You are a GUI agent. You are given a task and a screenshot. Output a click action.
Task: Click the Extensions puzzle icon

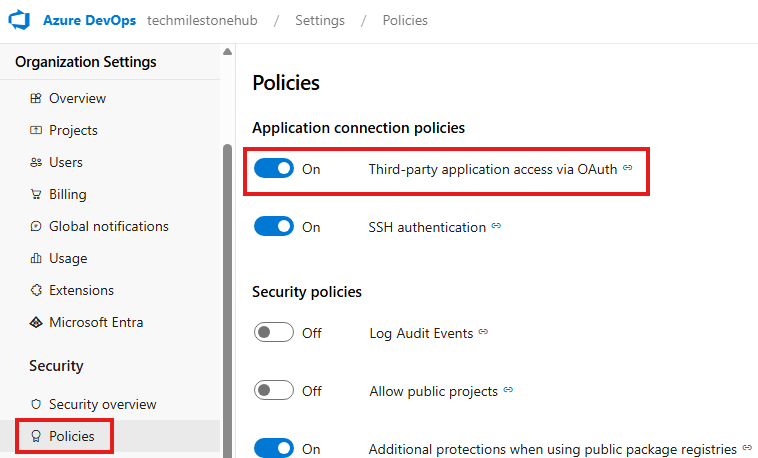pyautogui.click(x=36, y=290)
